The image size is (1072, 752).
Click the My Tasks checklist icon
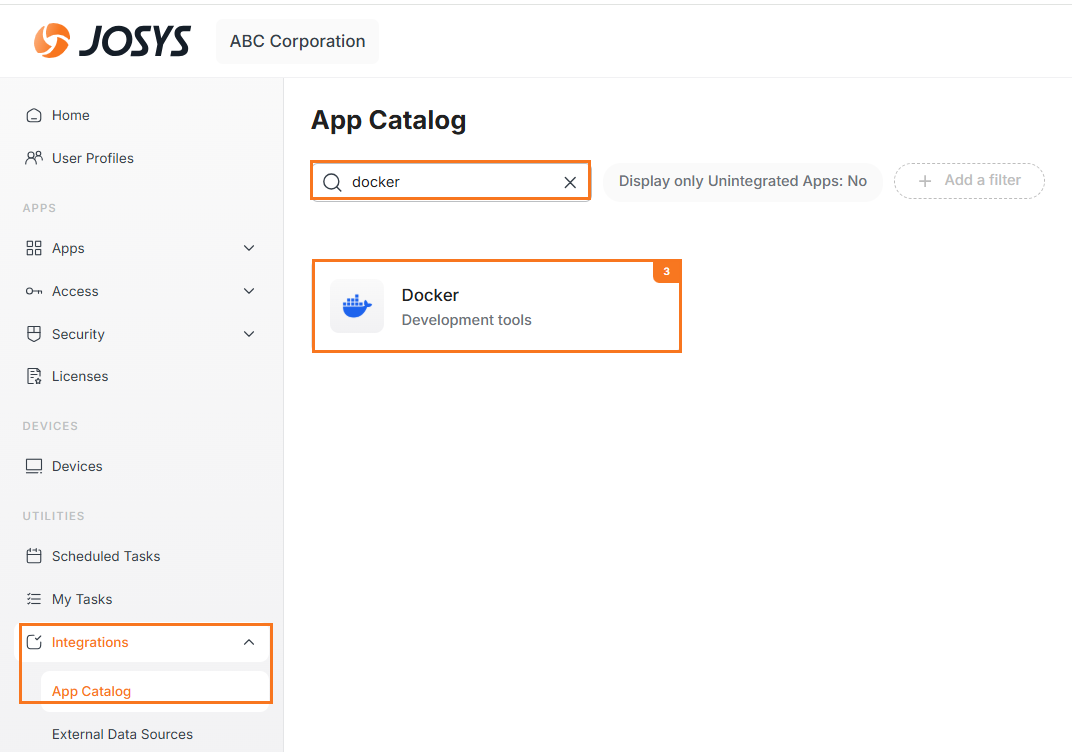point(34,599)
